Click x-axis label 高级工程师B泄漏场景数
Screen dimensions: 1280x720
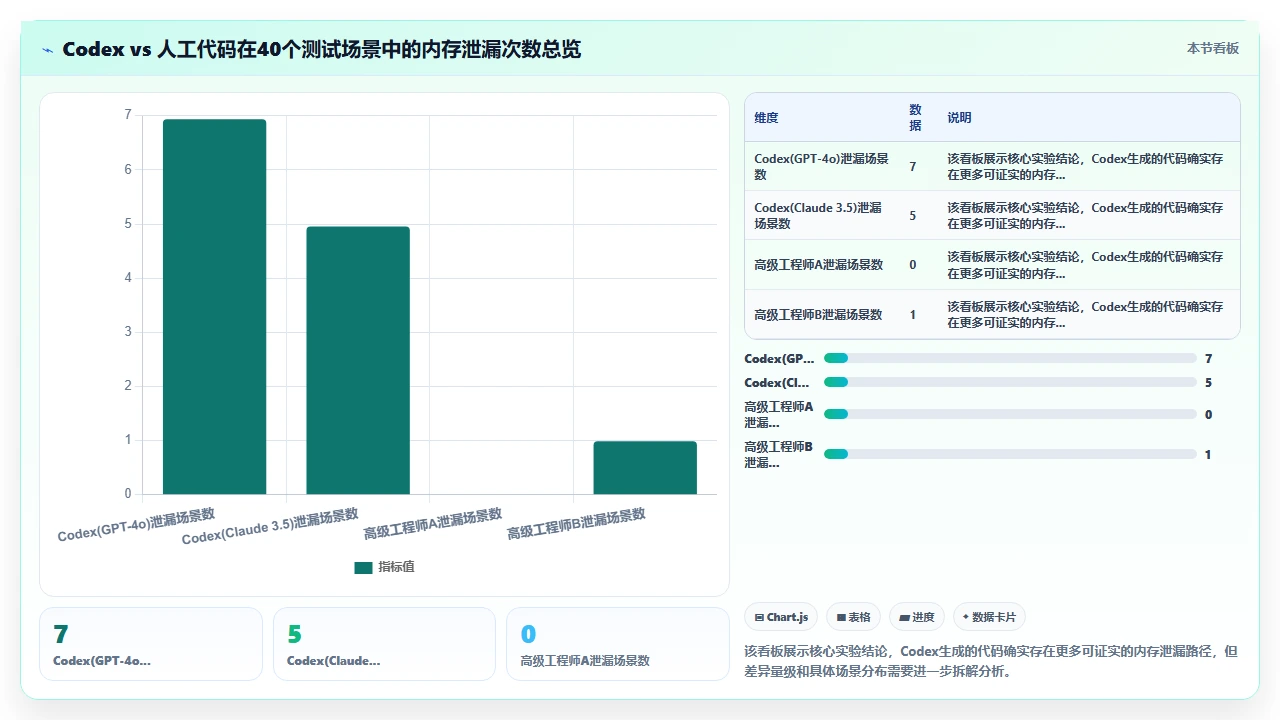coord(576,523)
